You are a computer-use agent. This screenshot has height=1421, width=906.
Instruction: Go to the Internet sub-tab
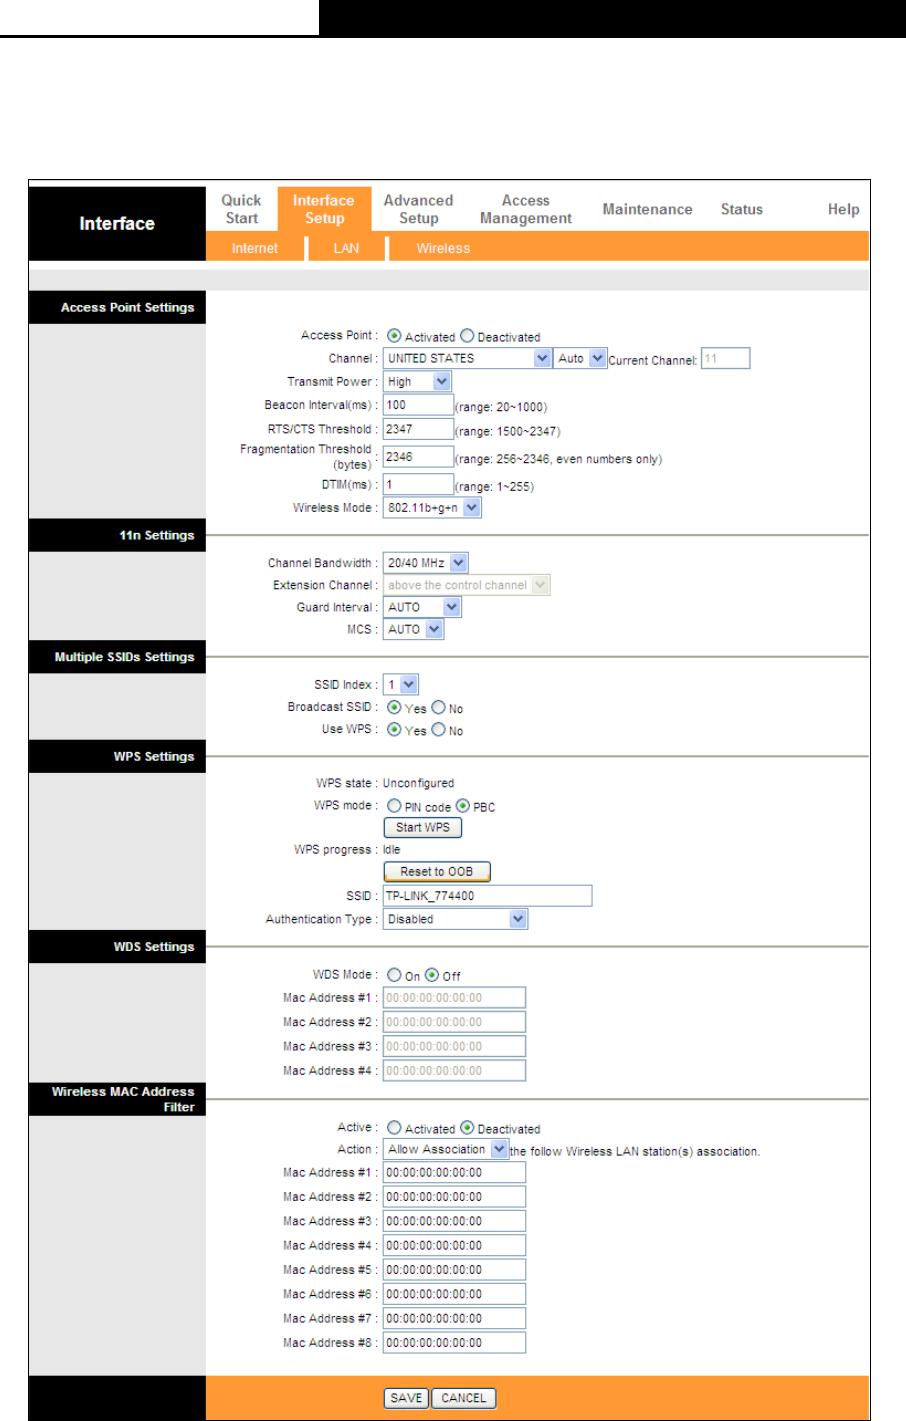click(x=255, y=248)
